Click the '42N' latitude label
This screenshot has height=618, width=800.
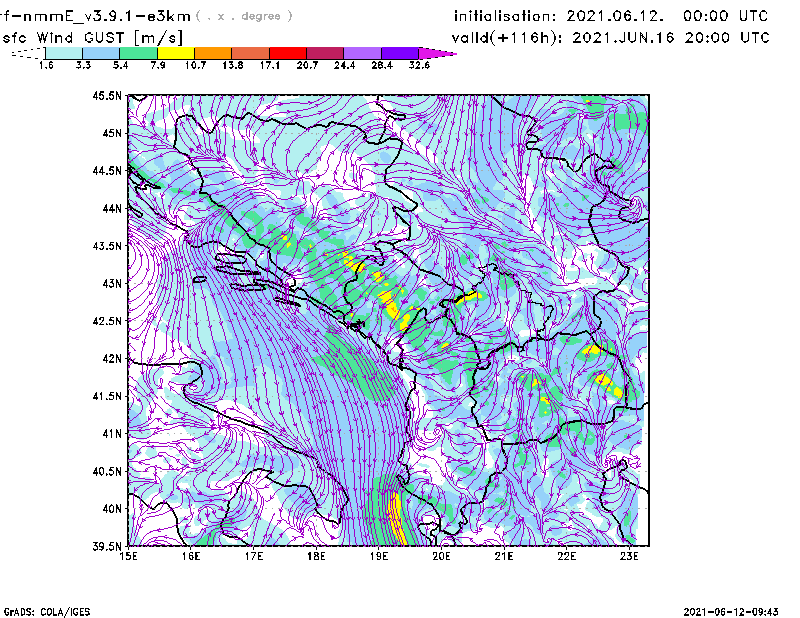coord(112,359)
